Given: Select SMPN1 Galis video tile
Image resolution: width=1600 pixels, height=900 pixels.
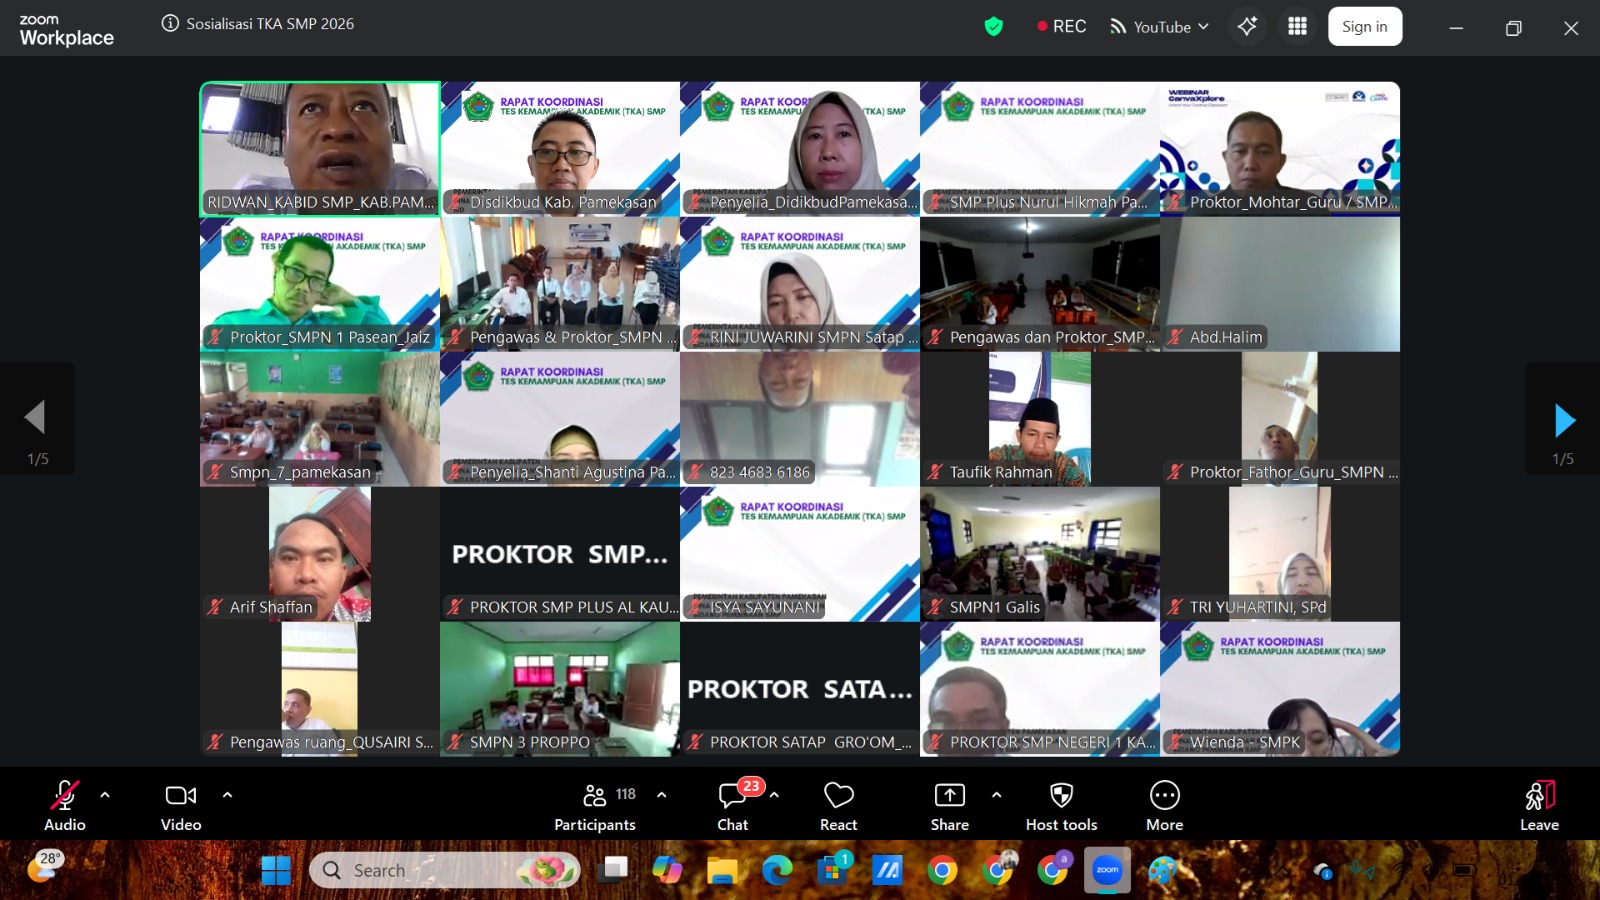Looking at the screenshot, I should (1040, 554).
